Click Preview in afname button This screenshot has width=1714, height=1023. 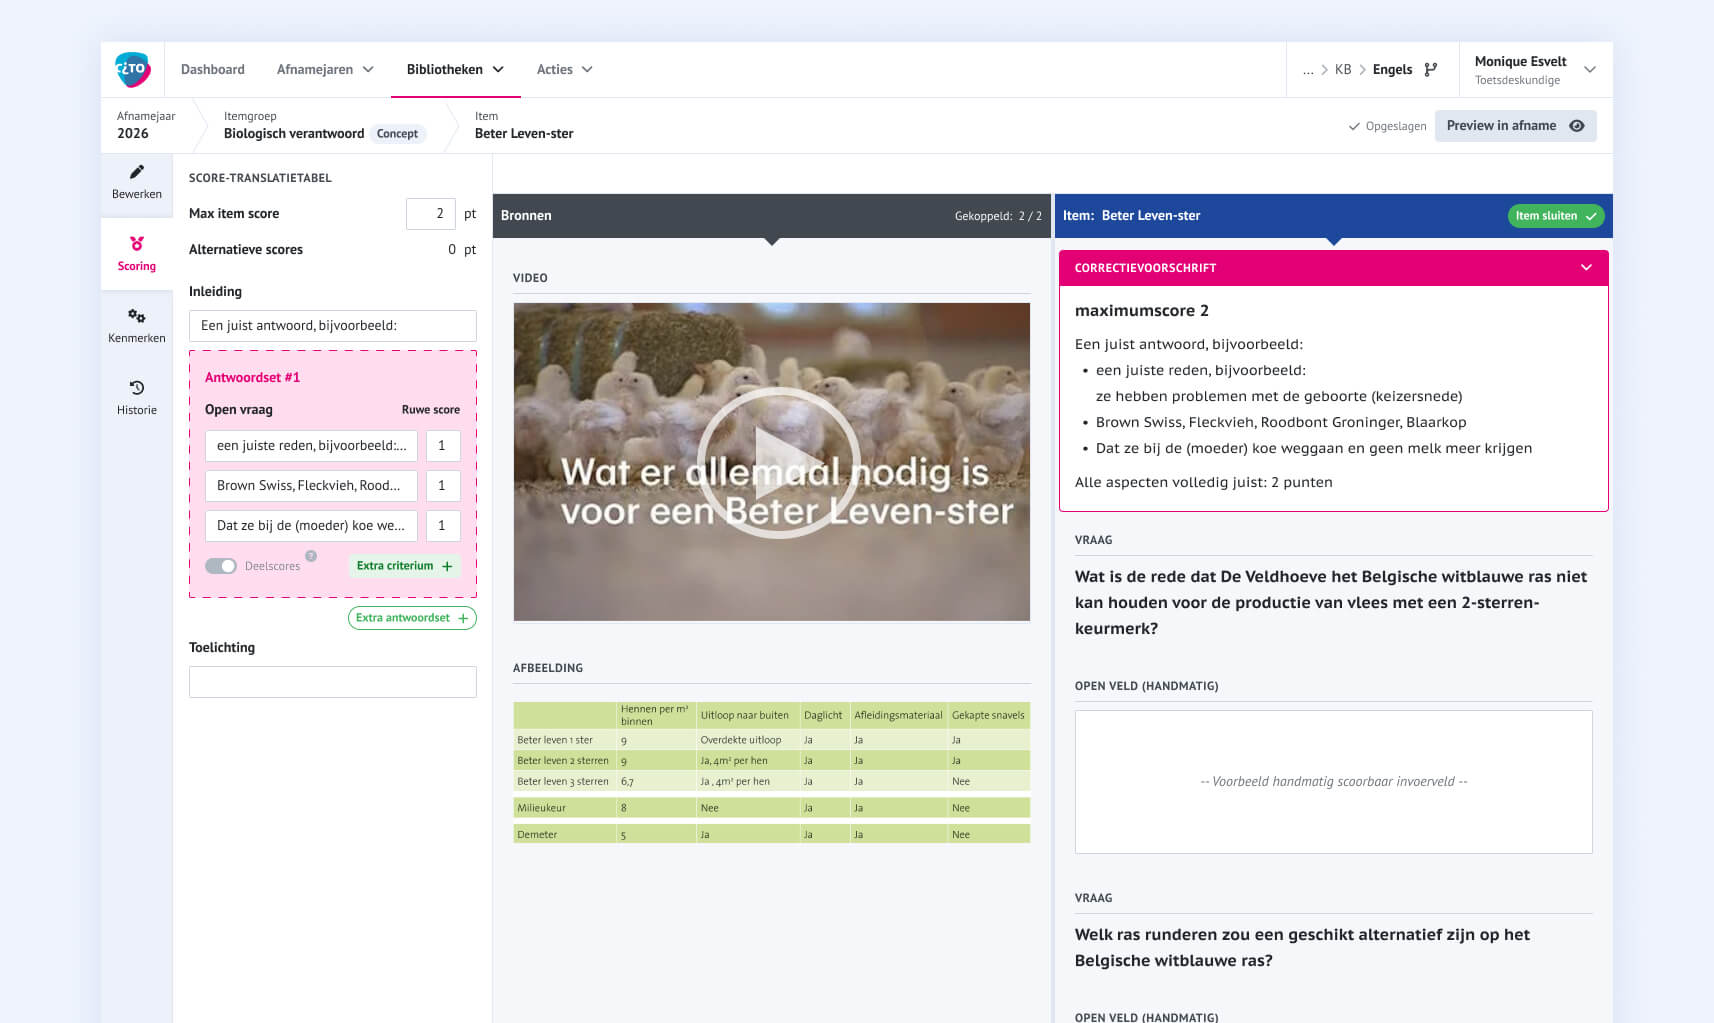pos(1515,126)
